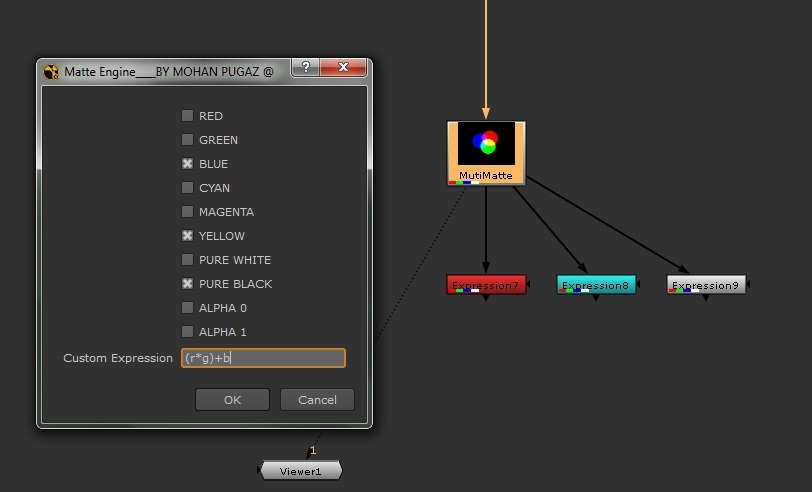Click the Nuke icon in dialog title bar
Image resolution: width=812 pixels, height=492 pixels.
click(52, 71)
